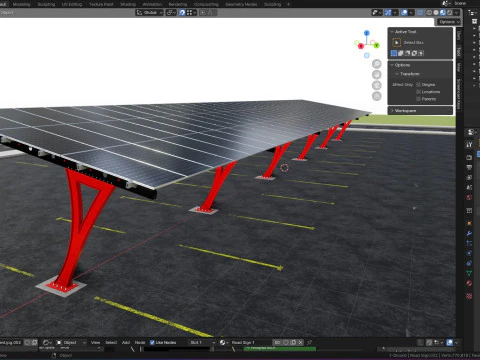Toggle X-ray mode in viewport header
The height and width of the screenshot is (360, 480).
(420, 13)
